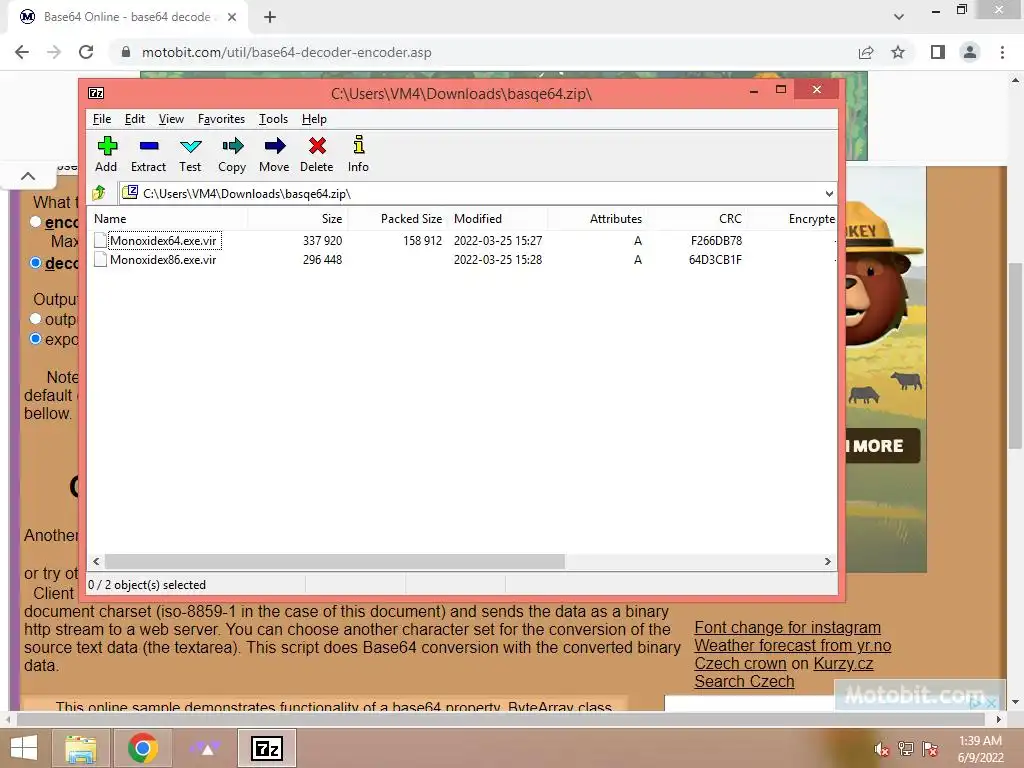Open the Windows Start button
Viewport: 1024px width, 768px height.
coord(24,748)
